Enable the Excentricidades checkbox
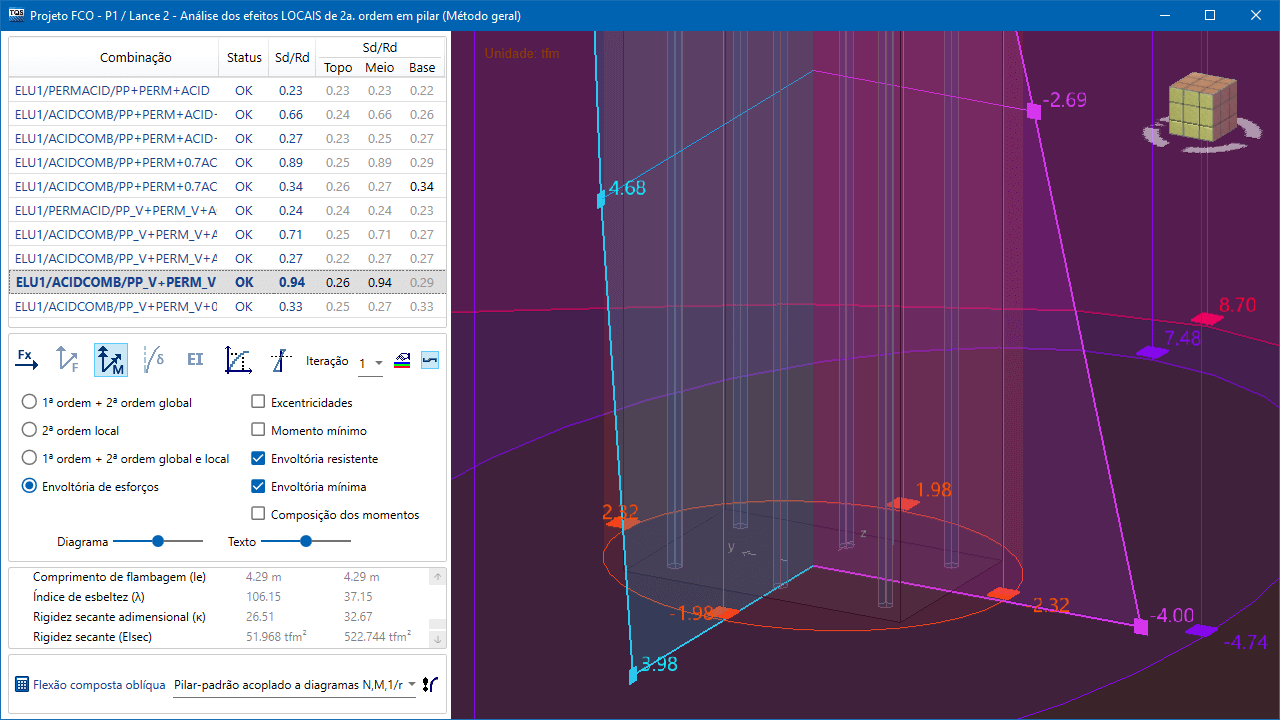Image resolution: width=1280 pixels, height=720 pixels. 258,403
